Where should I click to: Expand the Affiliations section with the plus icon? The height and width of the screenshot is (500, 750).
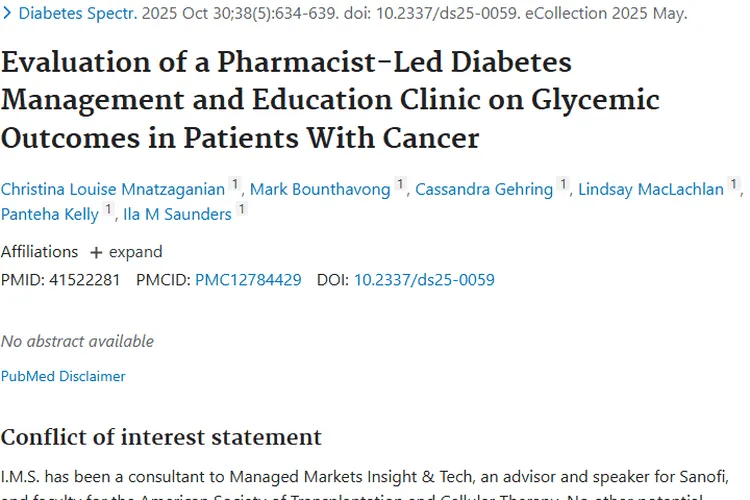(97, 252)
